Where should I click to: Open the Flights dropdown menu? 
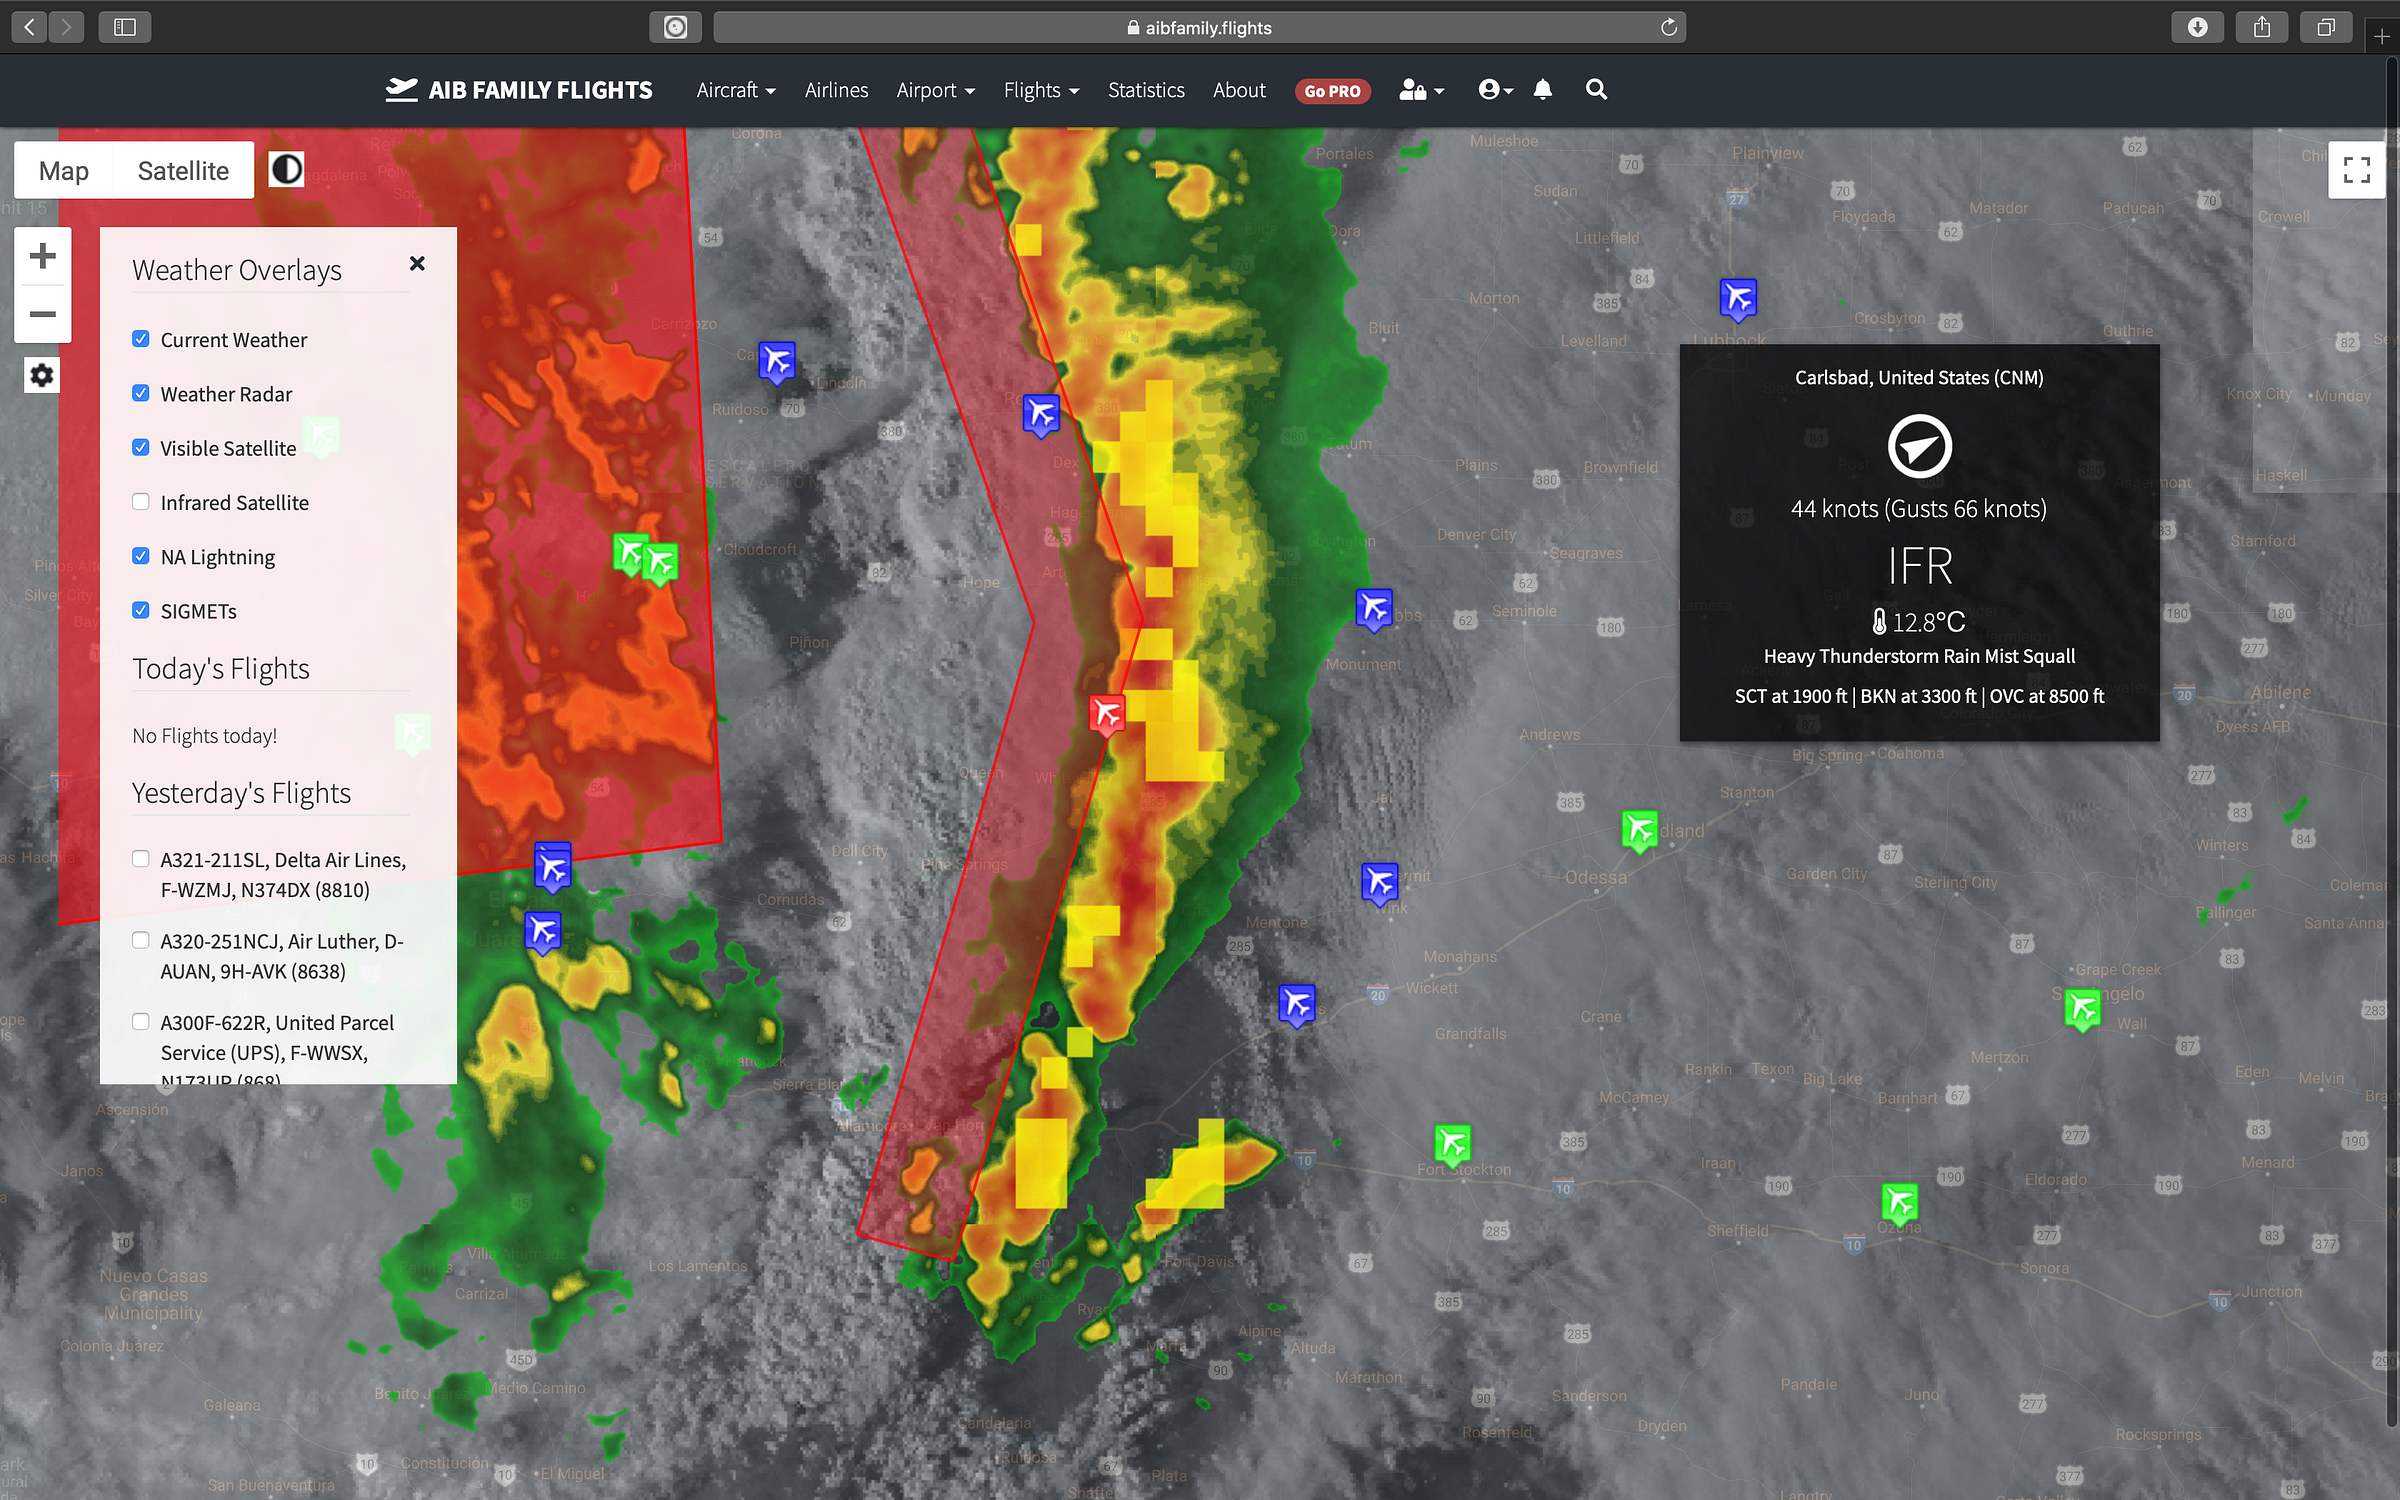[1040, 90]
